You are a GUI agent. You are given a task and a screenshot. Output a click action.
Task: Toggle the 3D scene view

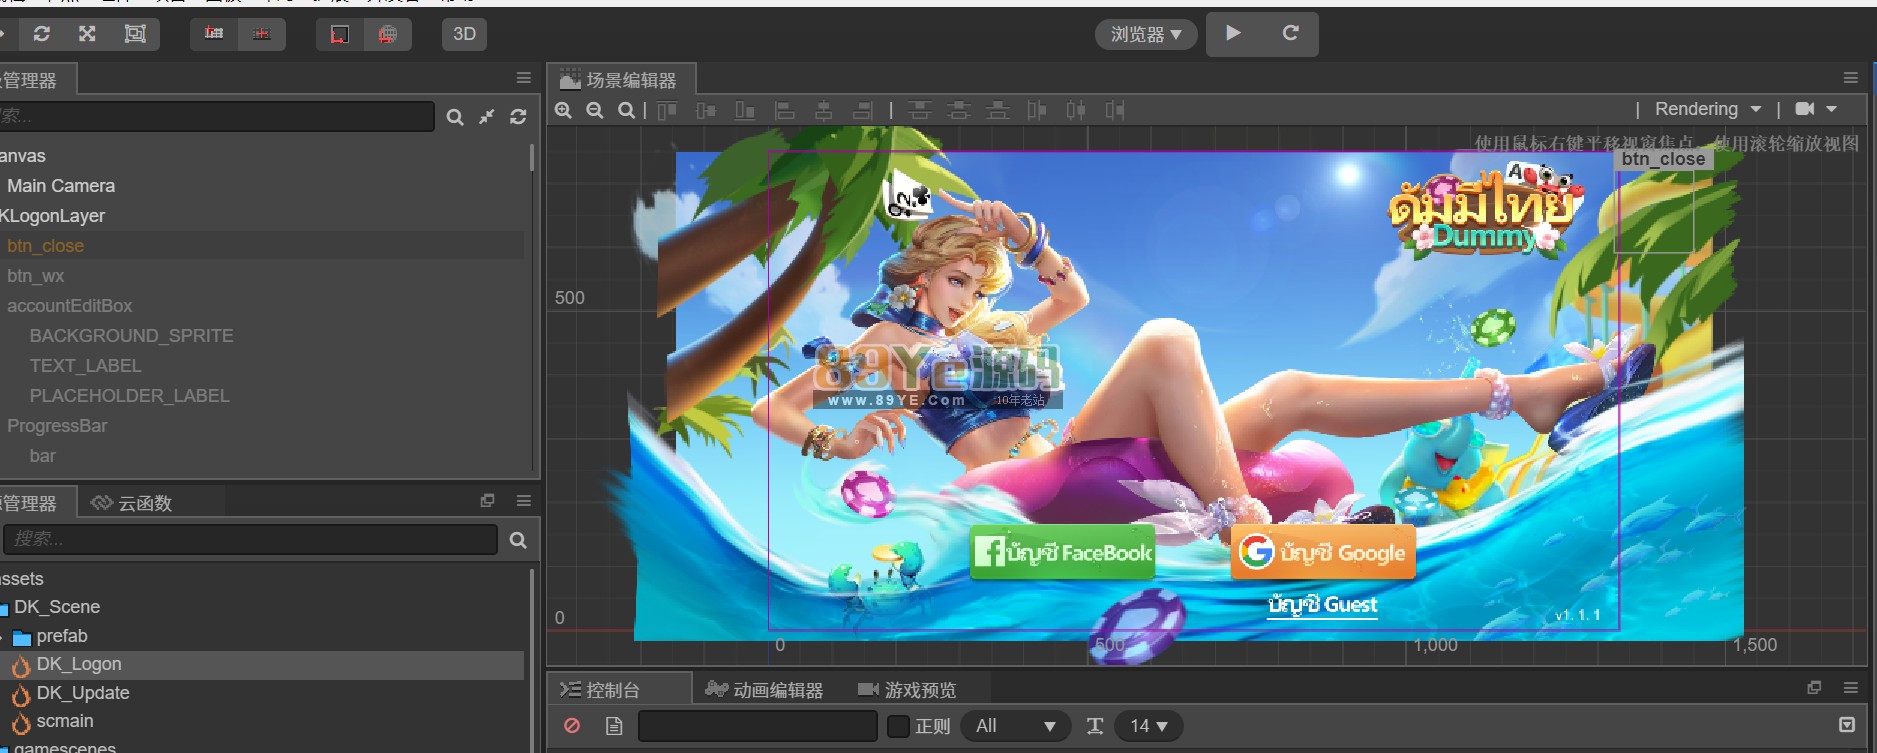(464, 34)
